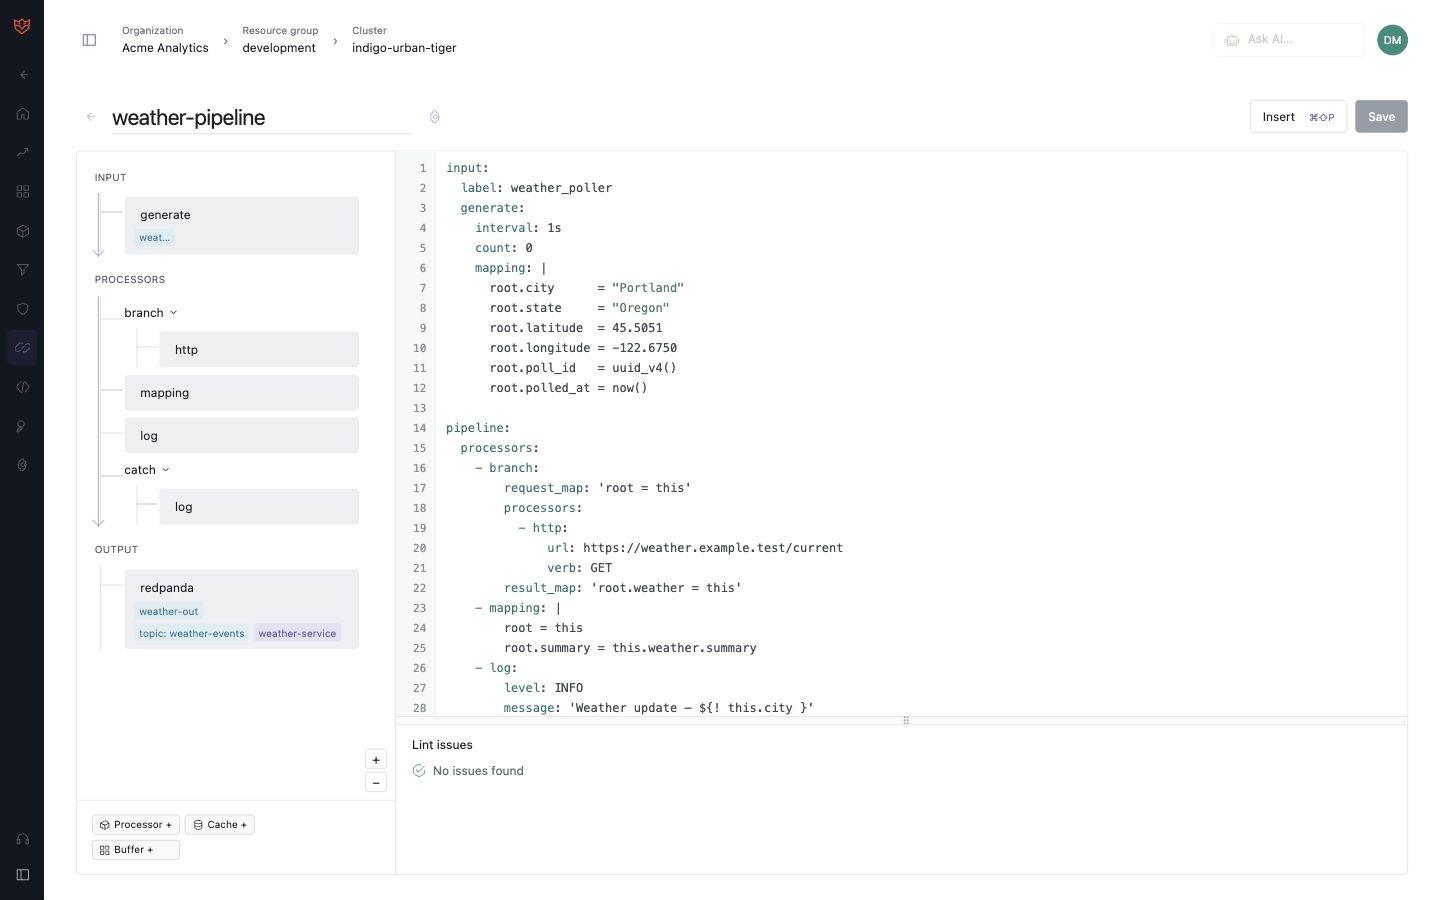Click the panel icon at the sidebar bottom
Screen dimensions: 1440x900
coord(23,875)
